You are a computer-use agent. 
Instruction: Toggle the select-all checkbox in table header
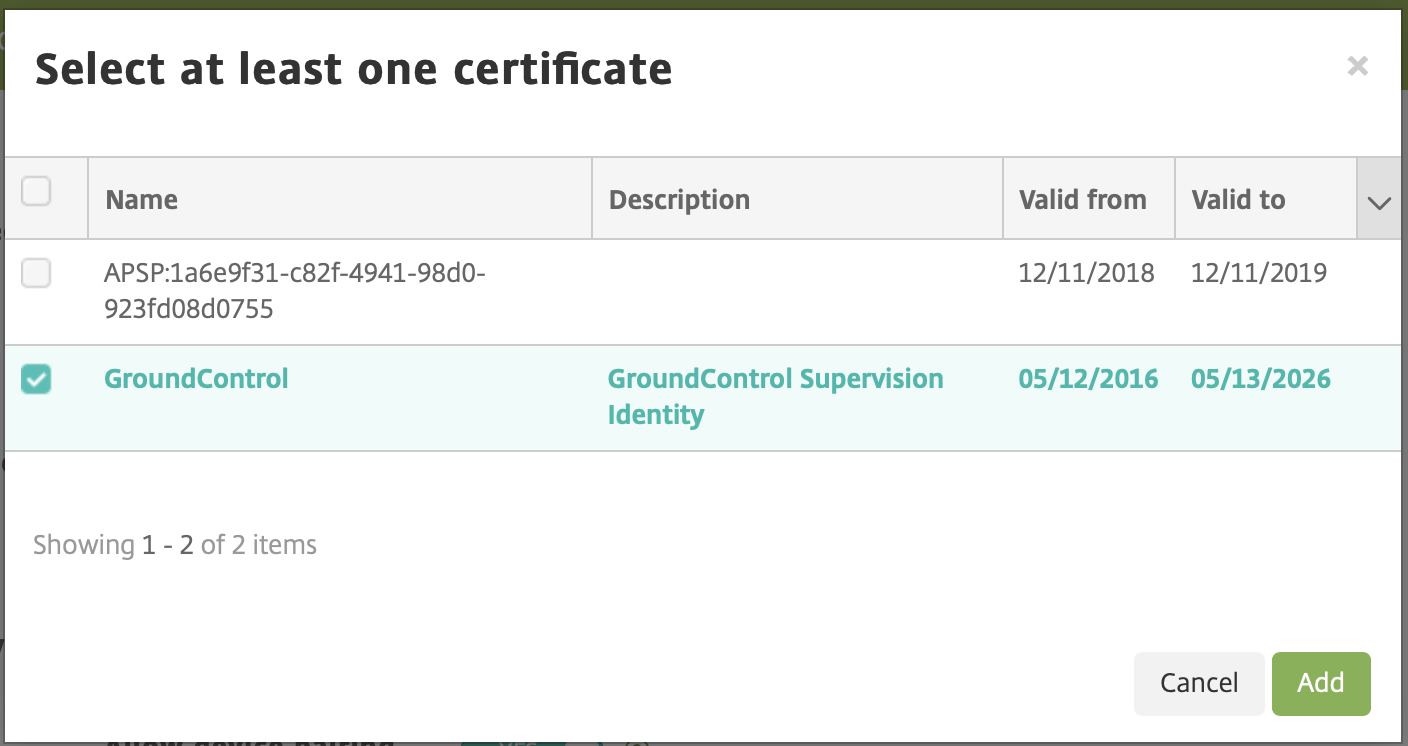[36, 190]
